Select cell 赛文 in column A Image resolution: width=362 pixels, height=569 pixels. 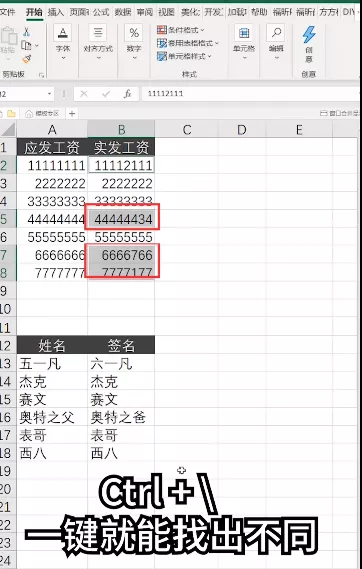[x=52, y=399]
